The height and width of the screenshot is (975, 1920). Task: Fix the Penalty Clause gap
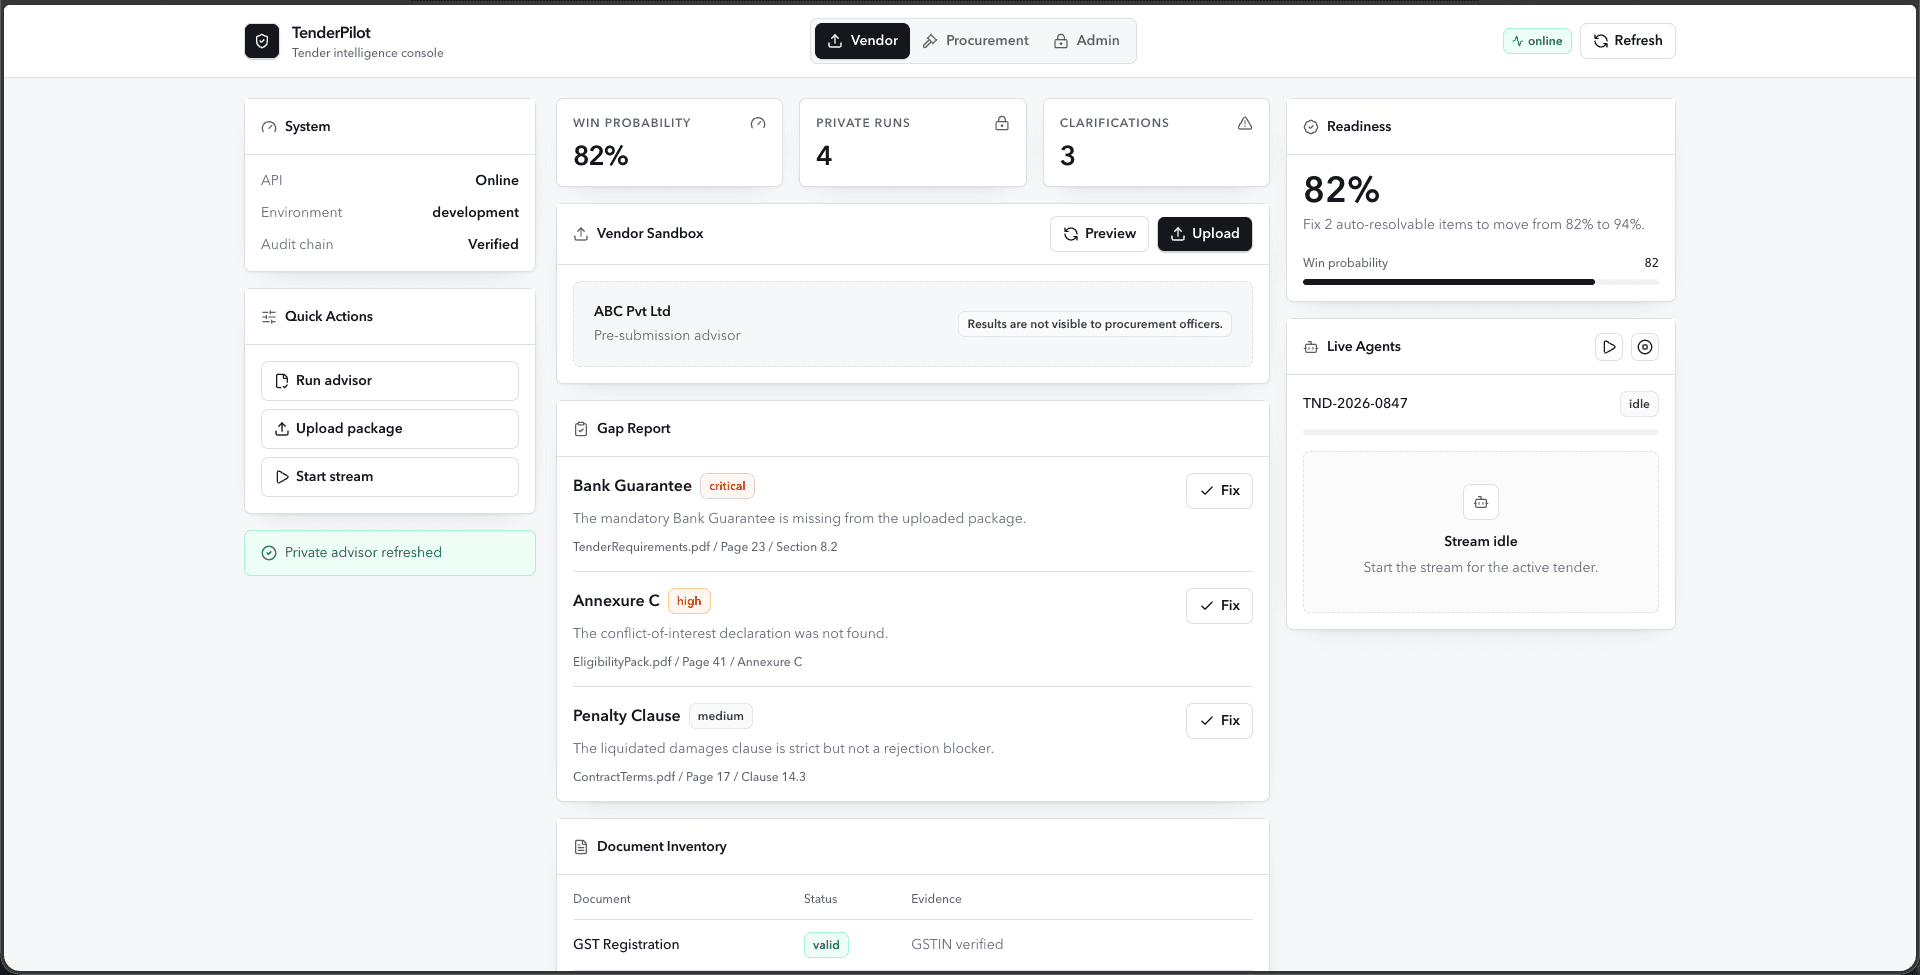click(1219, 721)
